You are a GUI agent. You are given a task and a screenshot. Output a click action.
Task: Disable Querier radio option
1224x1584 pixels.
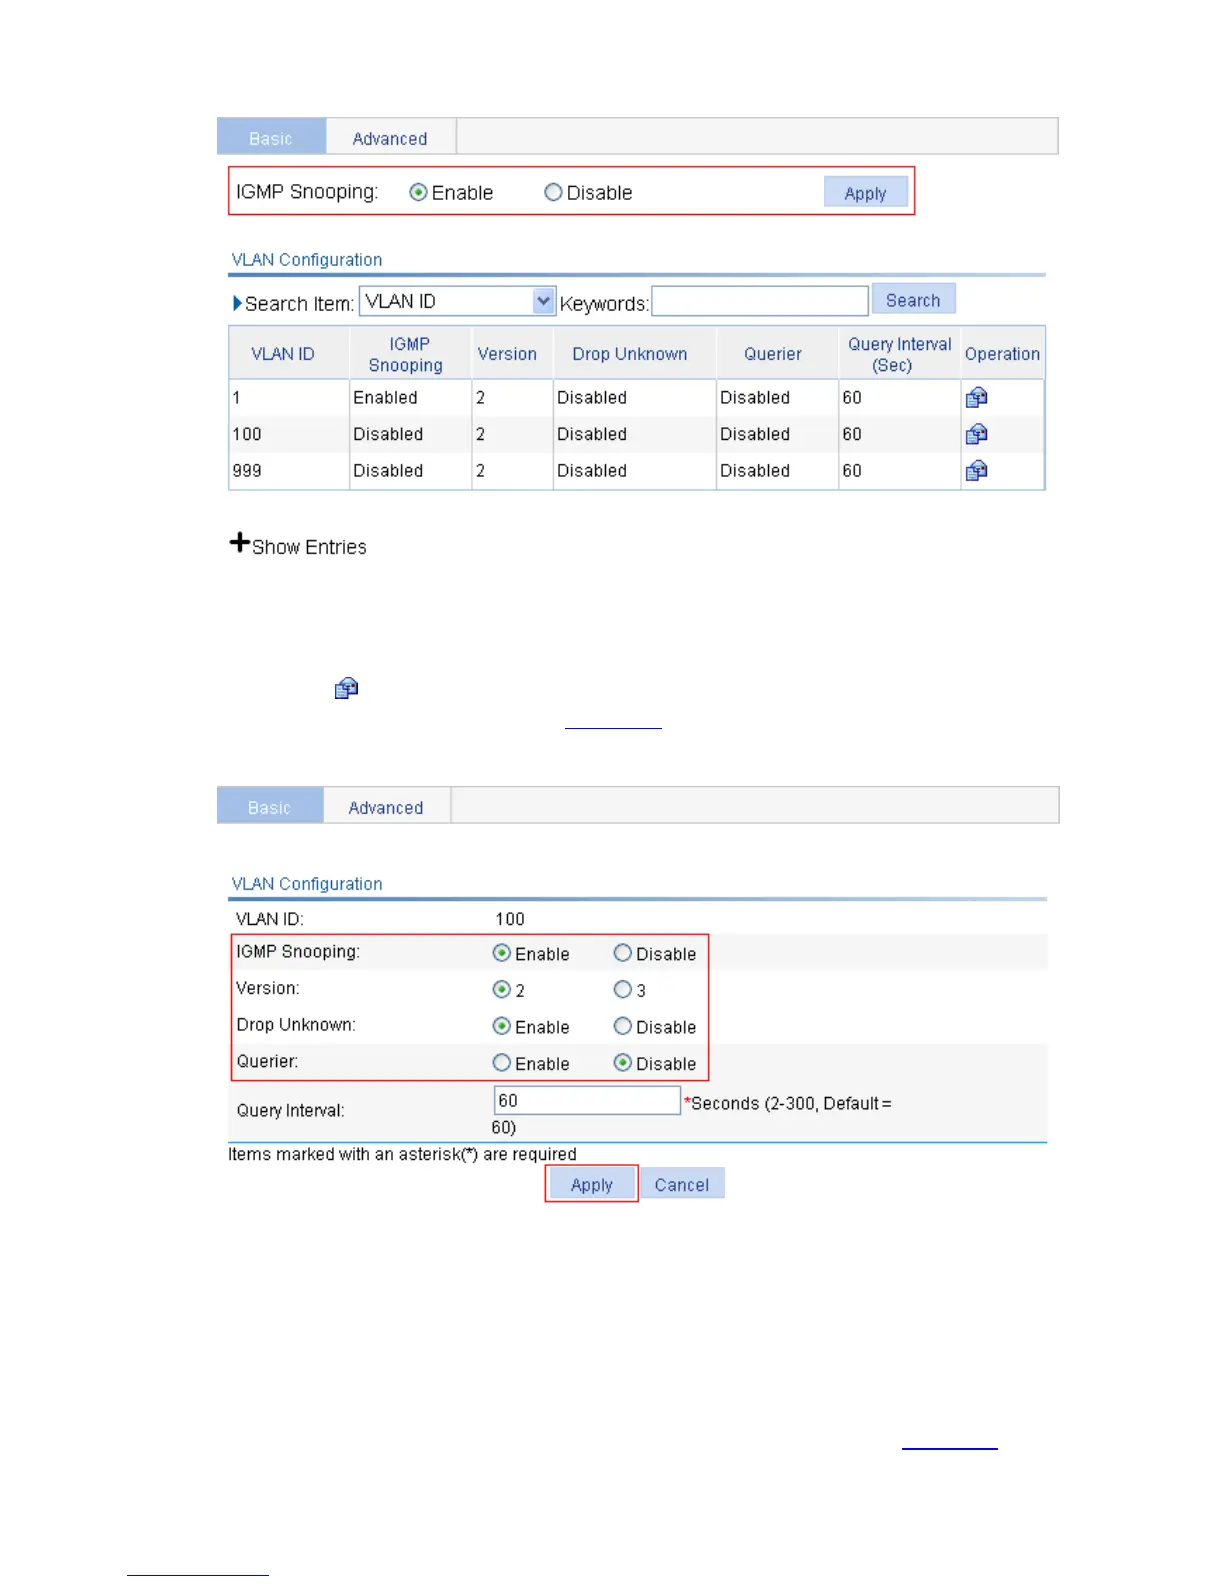click(623, 1063)
